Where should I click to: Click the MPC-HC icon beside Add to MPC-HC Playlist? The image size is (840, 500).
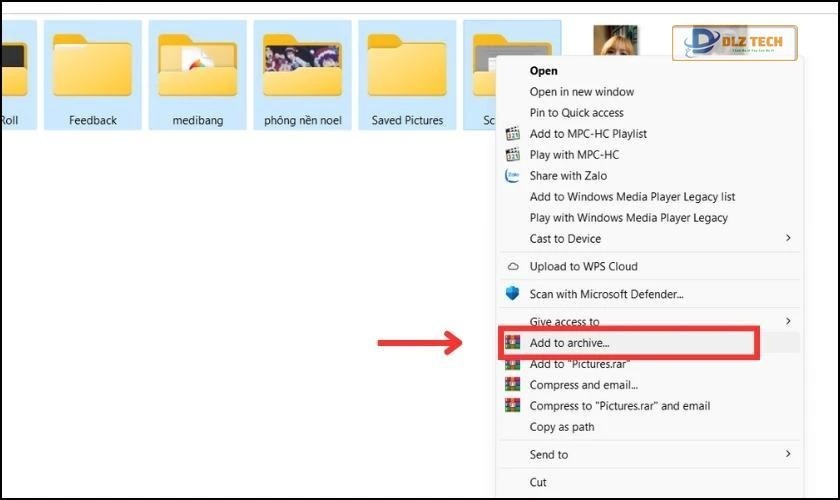(x=513, y=133)
